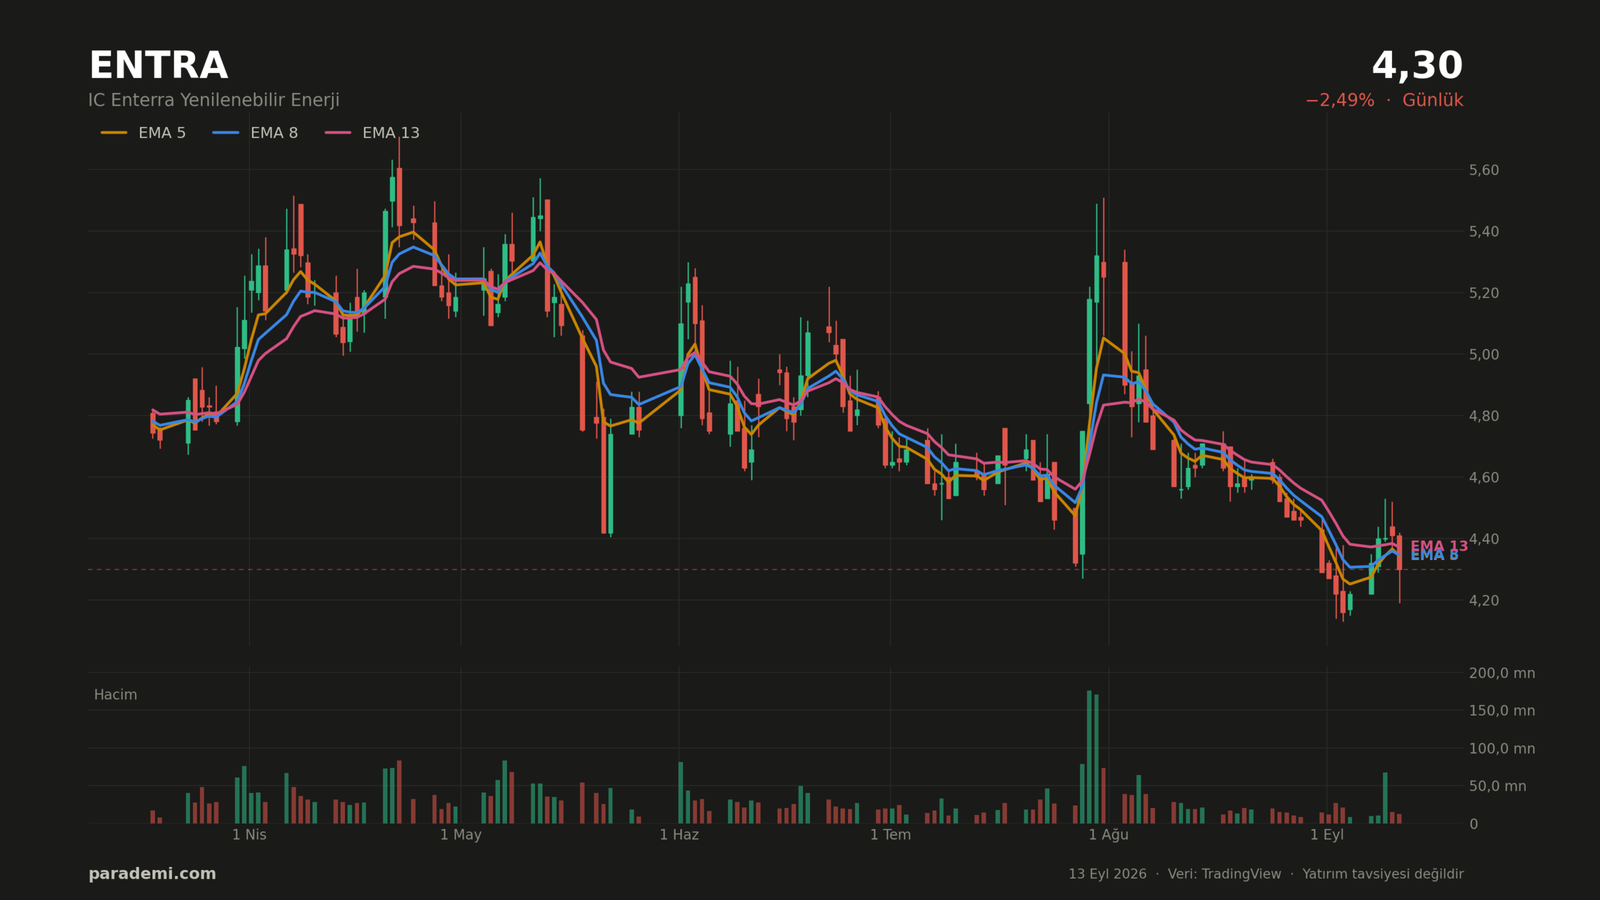Viewport: 1600px width, 900px height.
Task: Click the 4,40 price axis label
Action: pos(1484,539)
